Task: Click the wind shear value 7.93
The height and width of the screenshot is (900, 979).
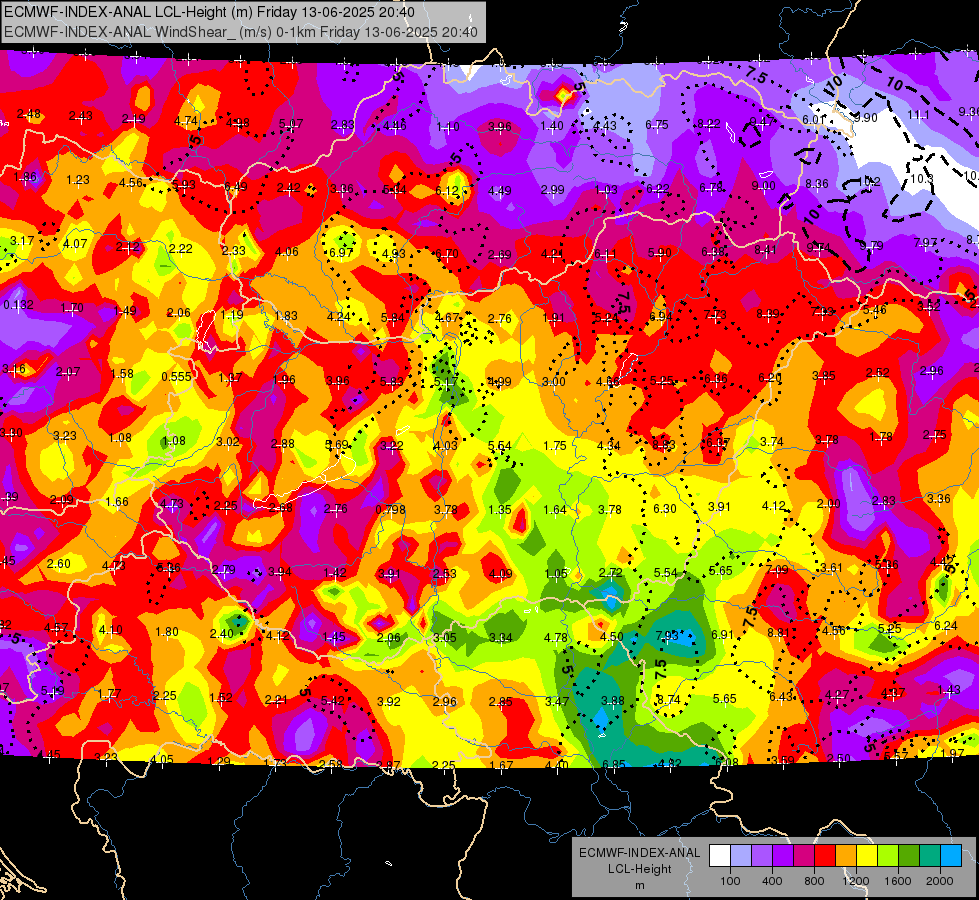Action: (x=667, y=635)
